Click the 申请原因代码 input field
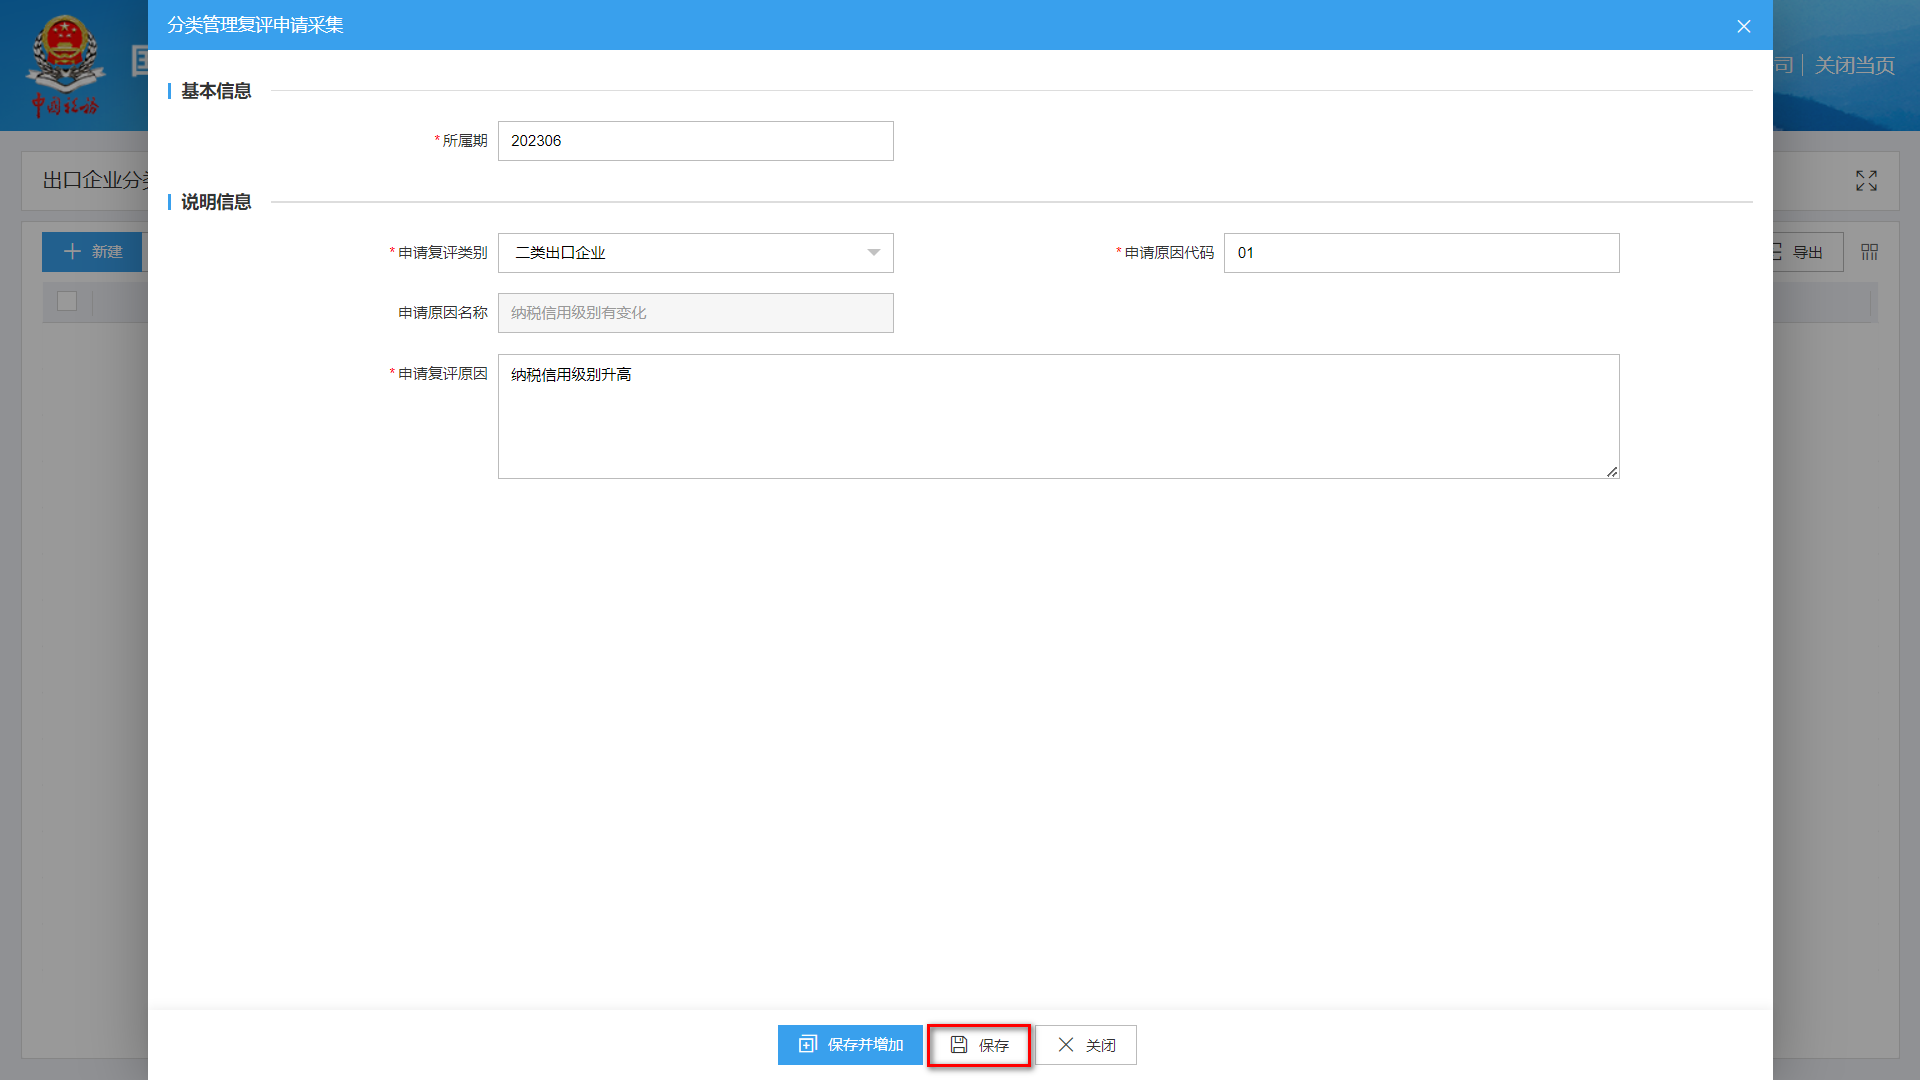The image size is (1920, 1080). point(1420,253)
